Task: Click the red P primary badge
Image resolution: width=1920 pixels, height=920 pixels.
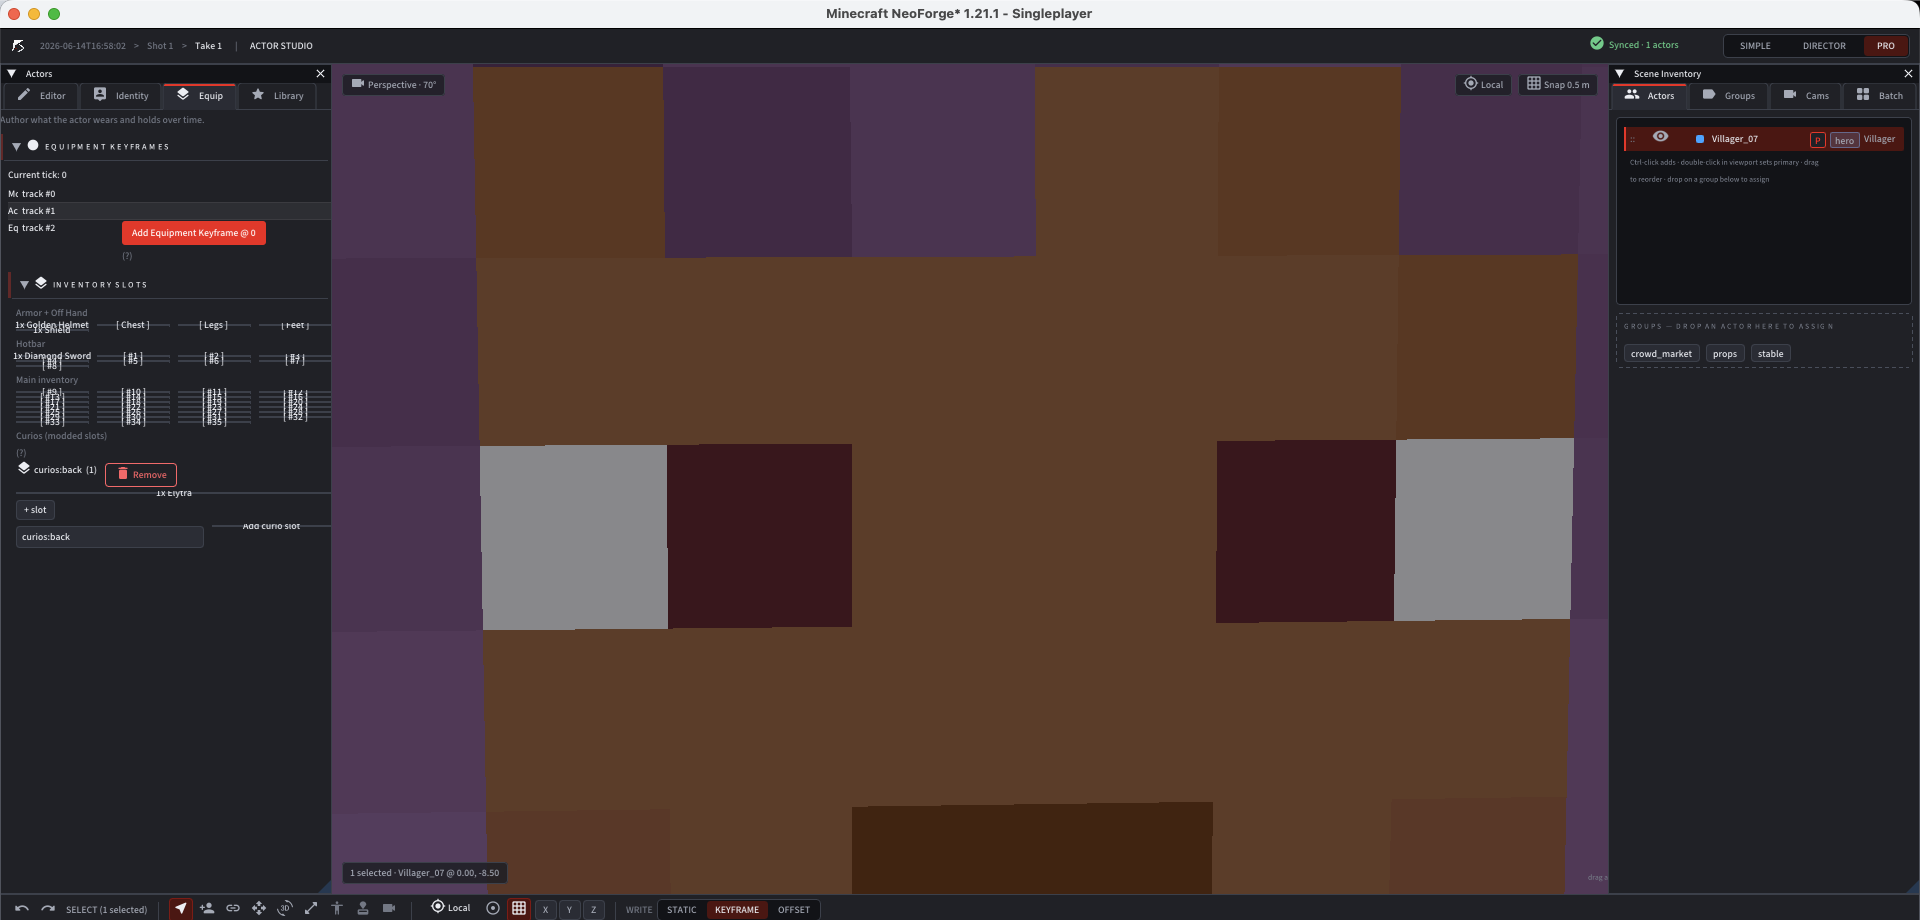Action: click(x=1818, y=140)
